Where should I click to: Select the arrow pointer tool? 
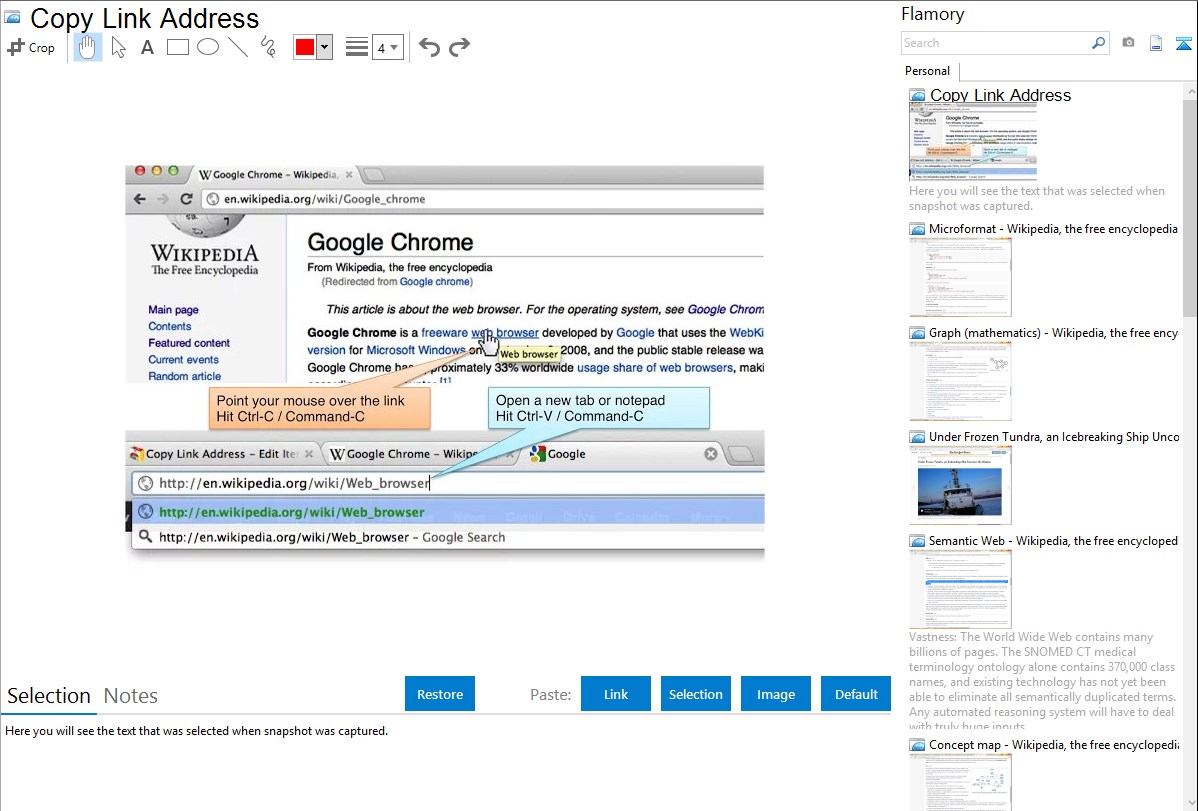118,47
